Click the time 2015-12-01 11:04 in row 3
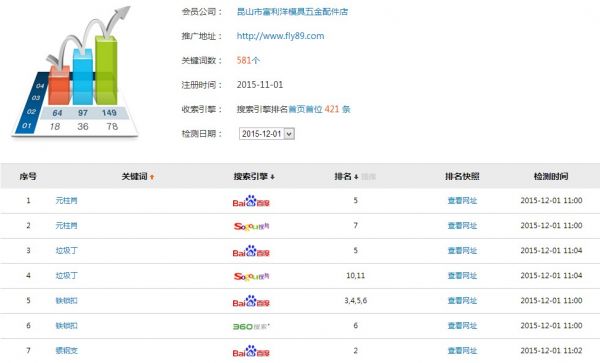Viewport: 600px width, 363px height. tap(551, 250)
